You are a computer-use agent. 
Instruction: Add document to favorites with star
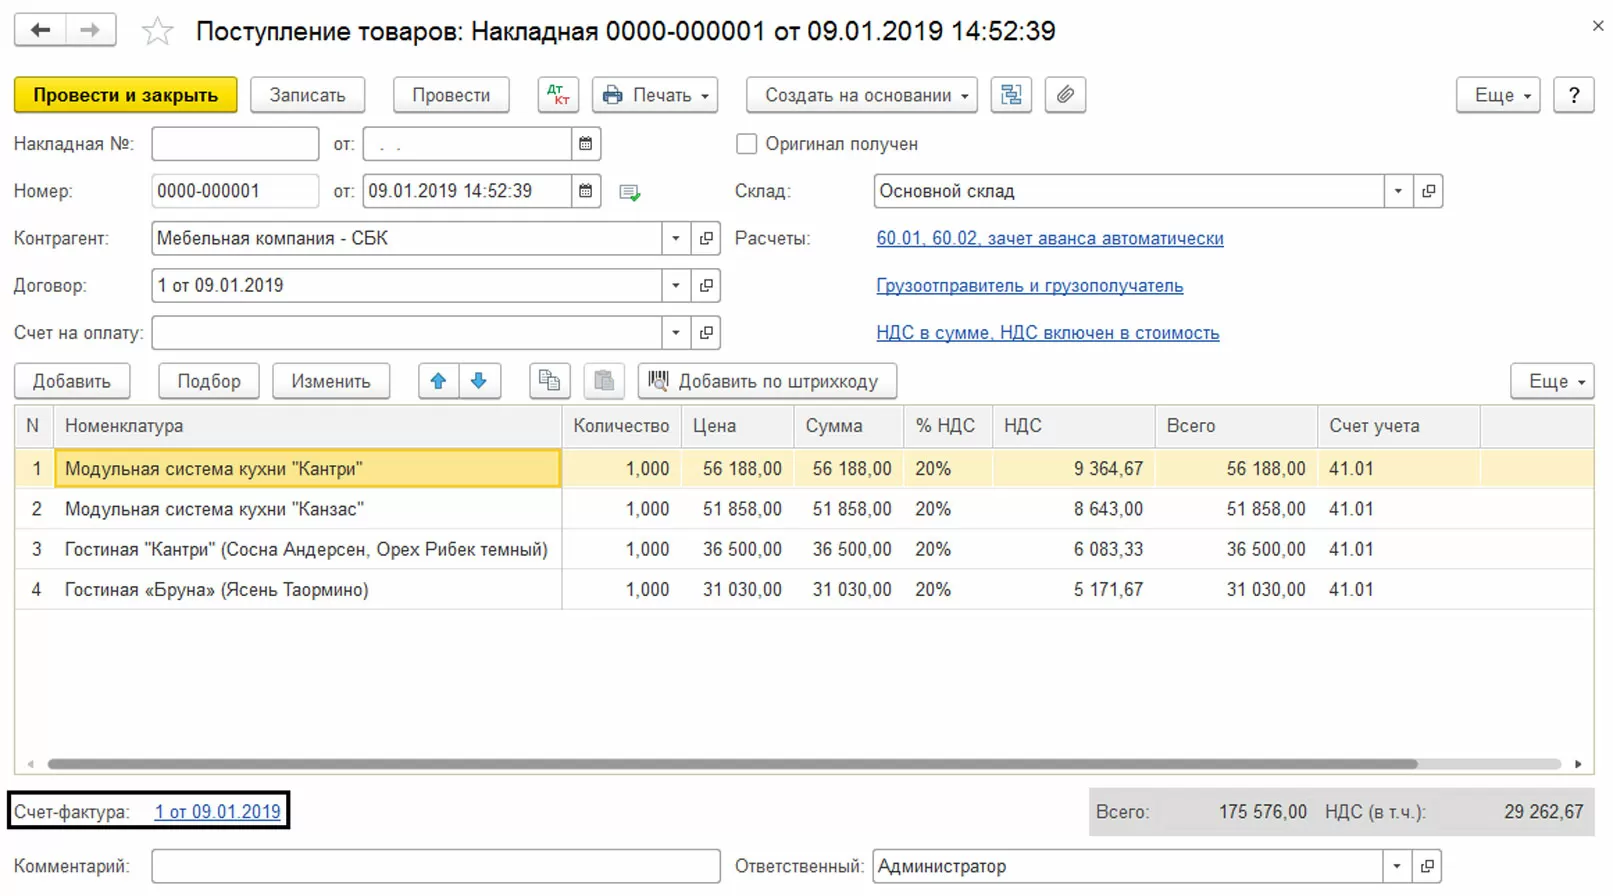[x=157, y=32]
